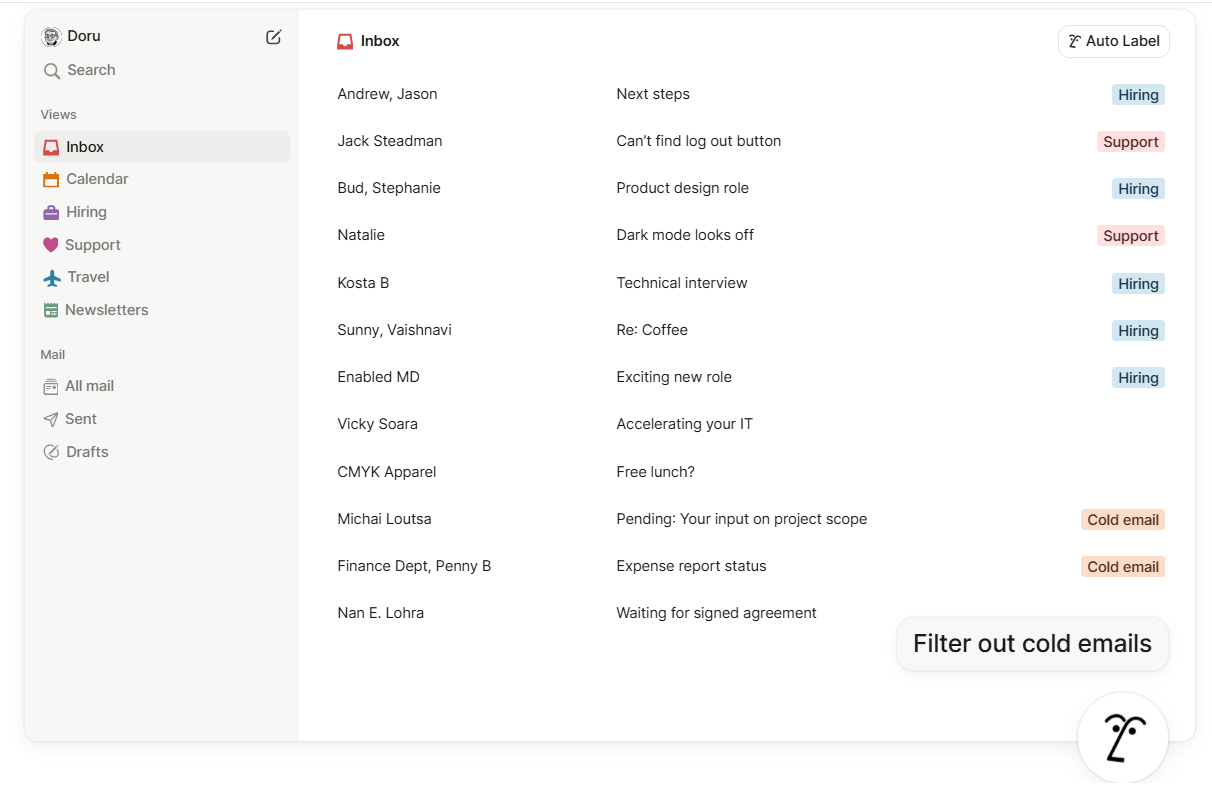Click the airplane icon beside Travel
This screenshot has width=1212, height=791.
[51, 277]
